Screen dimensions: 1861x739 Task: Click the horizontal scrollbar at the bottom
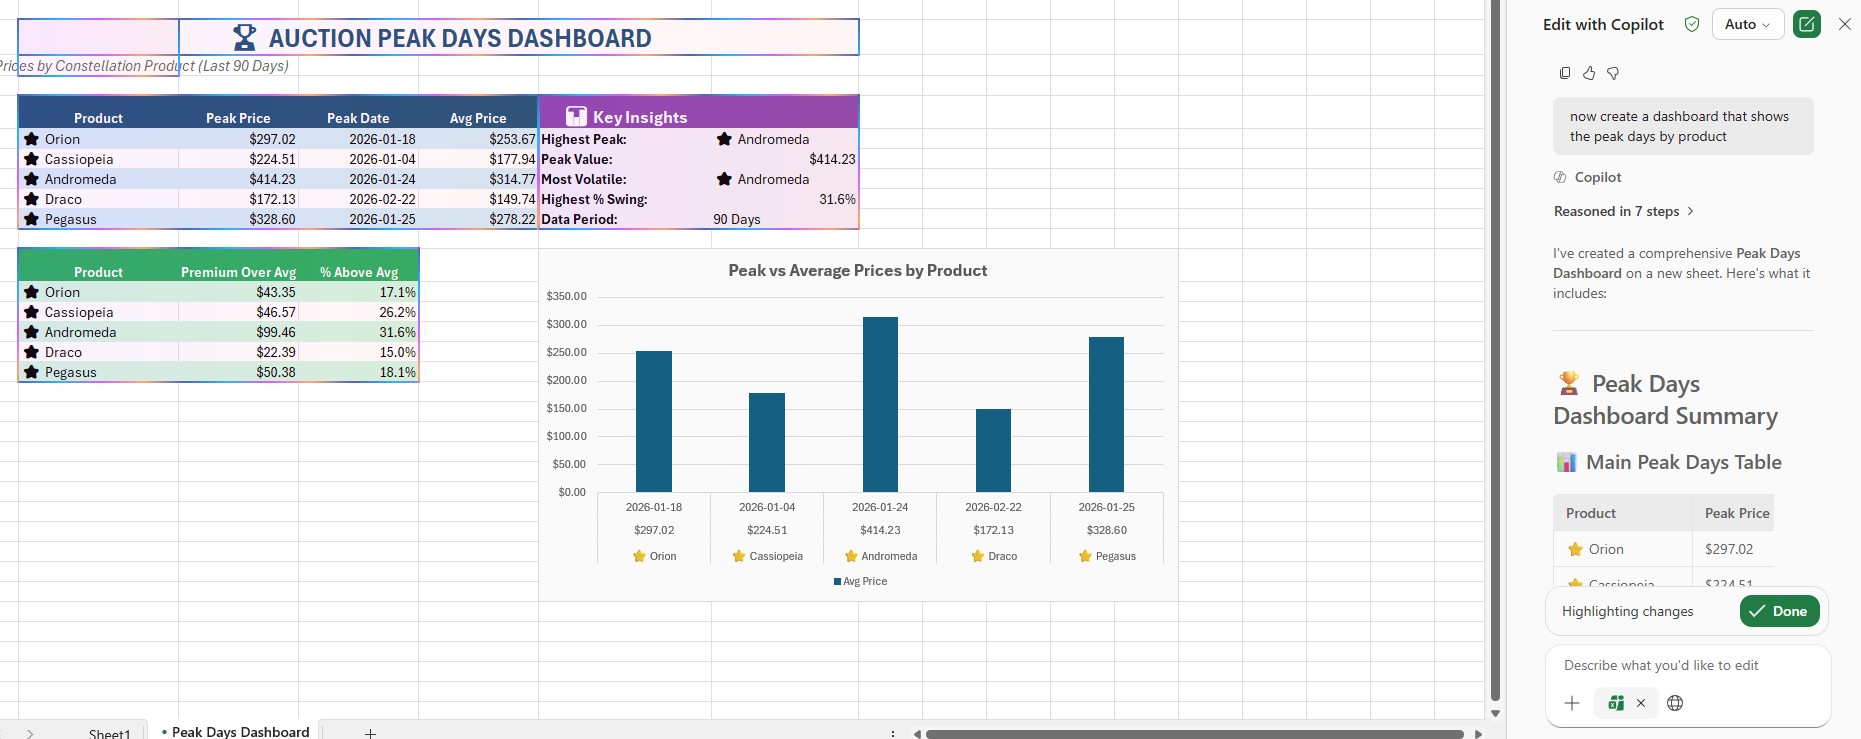pos(1194,734)
